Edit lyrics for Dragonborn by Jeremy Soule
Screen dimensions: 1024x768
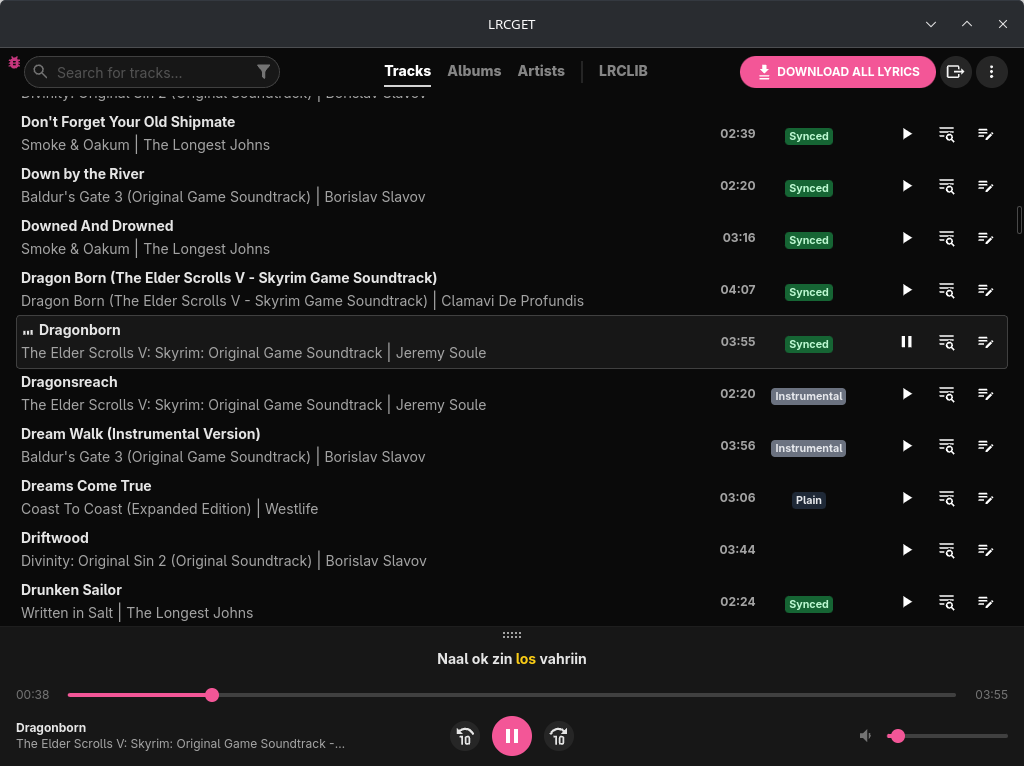(985, 342)
